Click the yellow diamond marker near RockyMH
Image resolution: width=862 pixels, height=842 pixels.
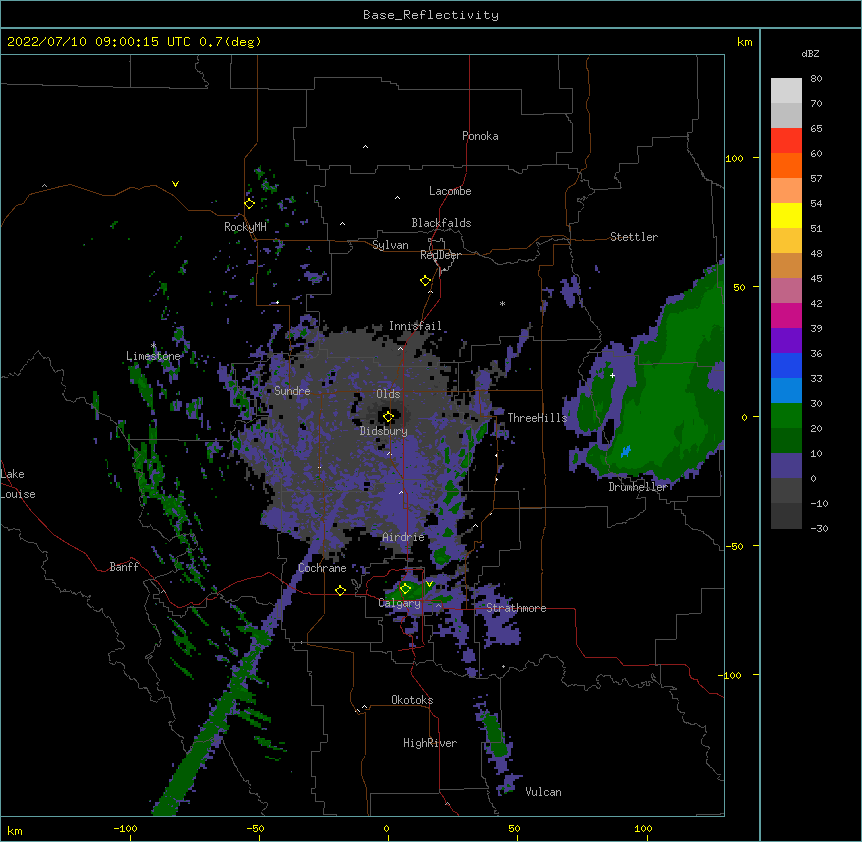tap(249, 203)
